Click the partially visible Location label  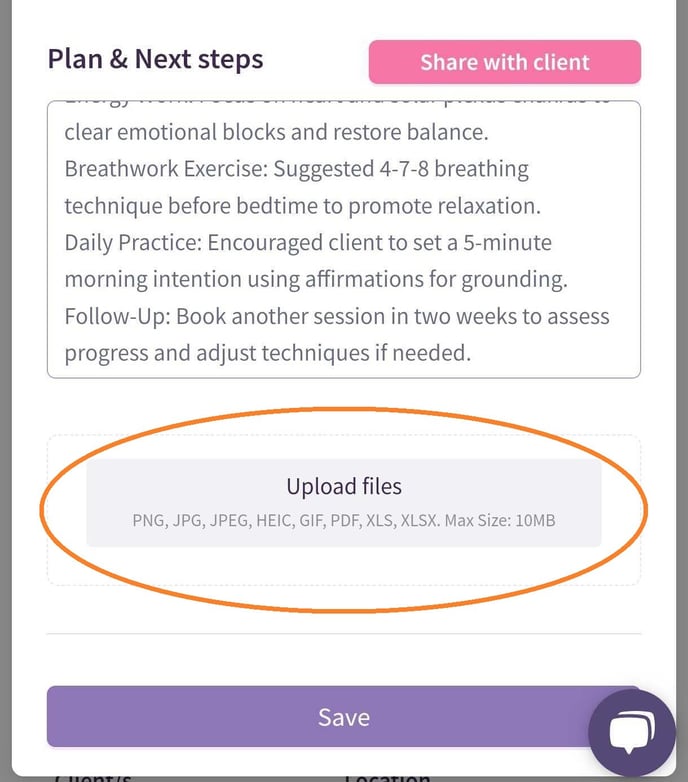(388, 776)
